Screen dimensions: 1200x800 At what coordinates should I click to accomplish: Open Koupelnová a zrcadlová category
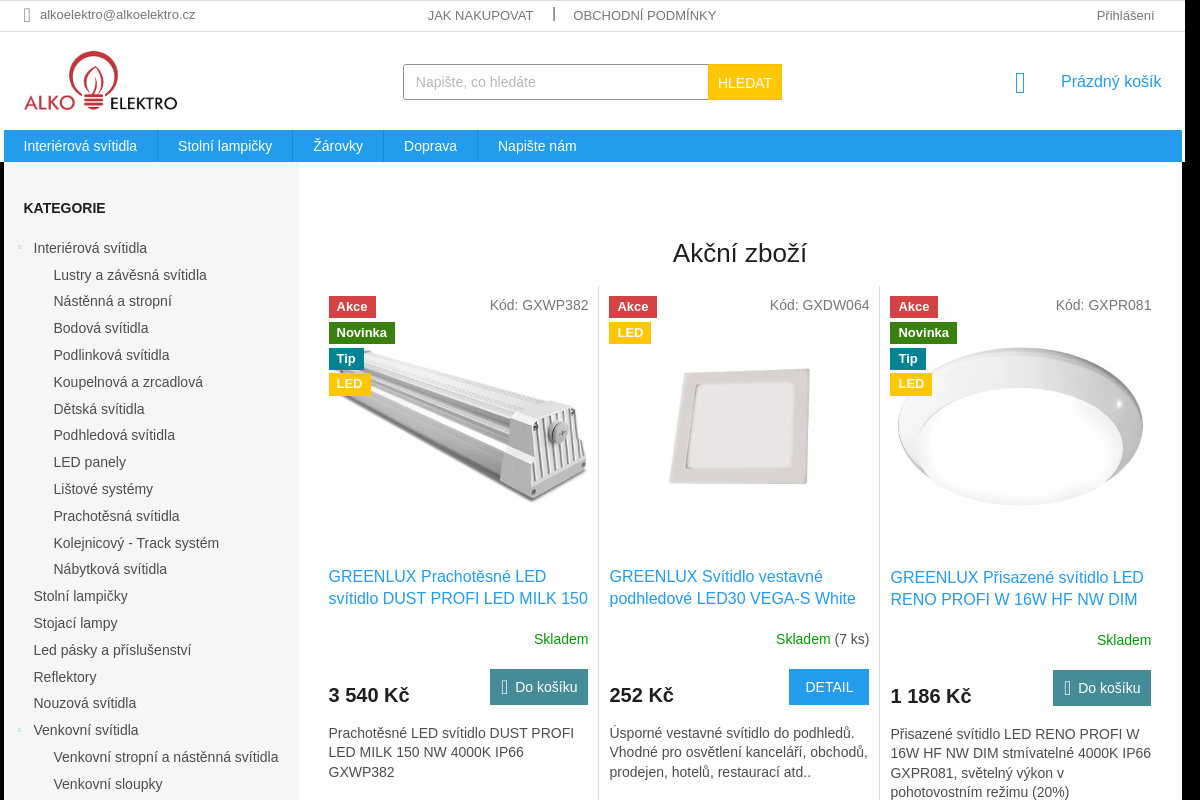128,382
